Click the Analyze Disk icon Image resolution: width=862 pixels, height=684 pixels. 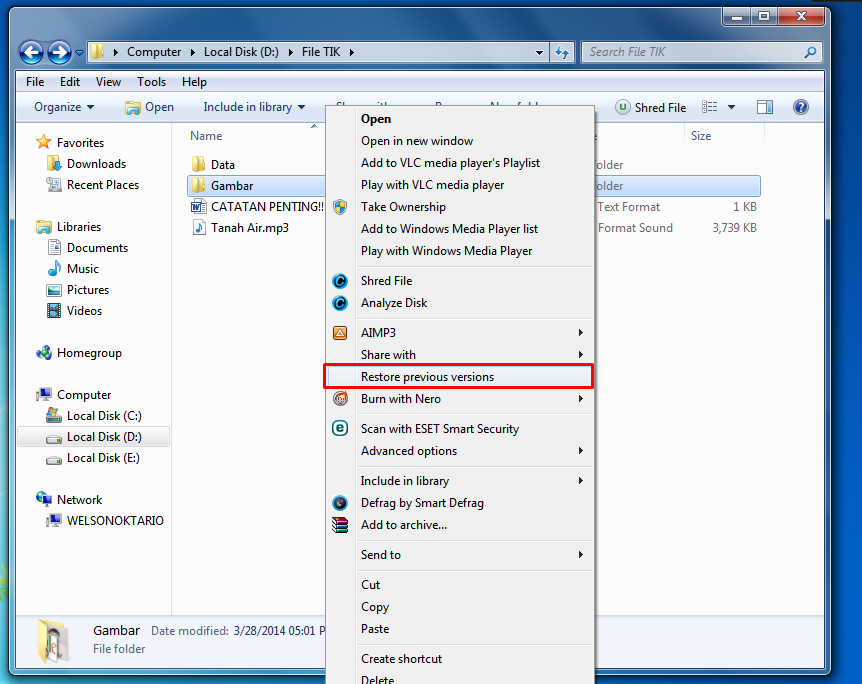[340, 303]
